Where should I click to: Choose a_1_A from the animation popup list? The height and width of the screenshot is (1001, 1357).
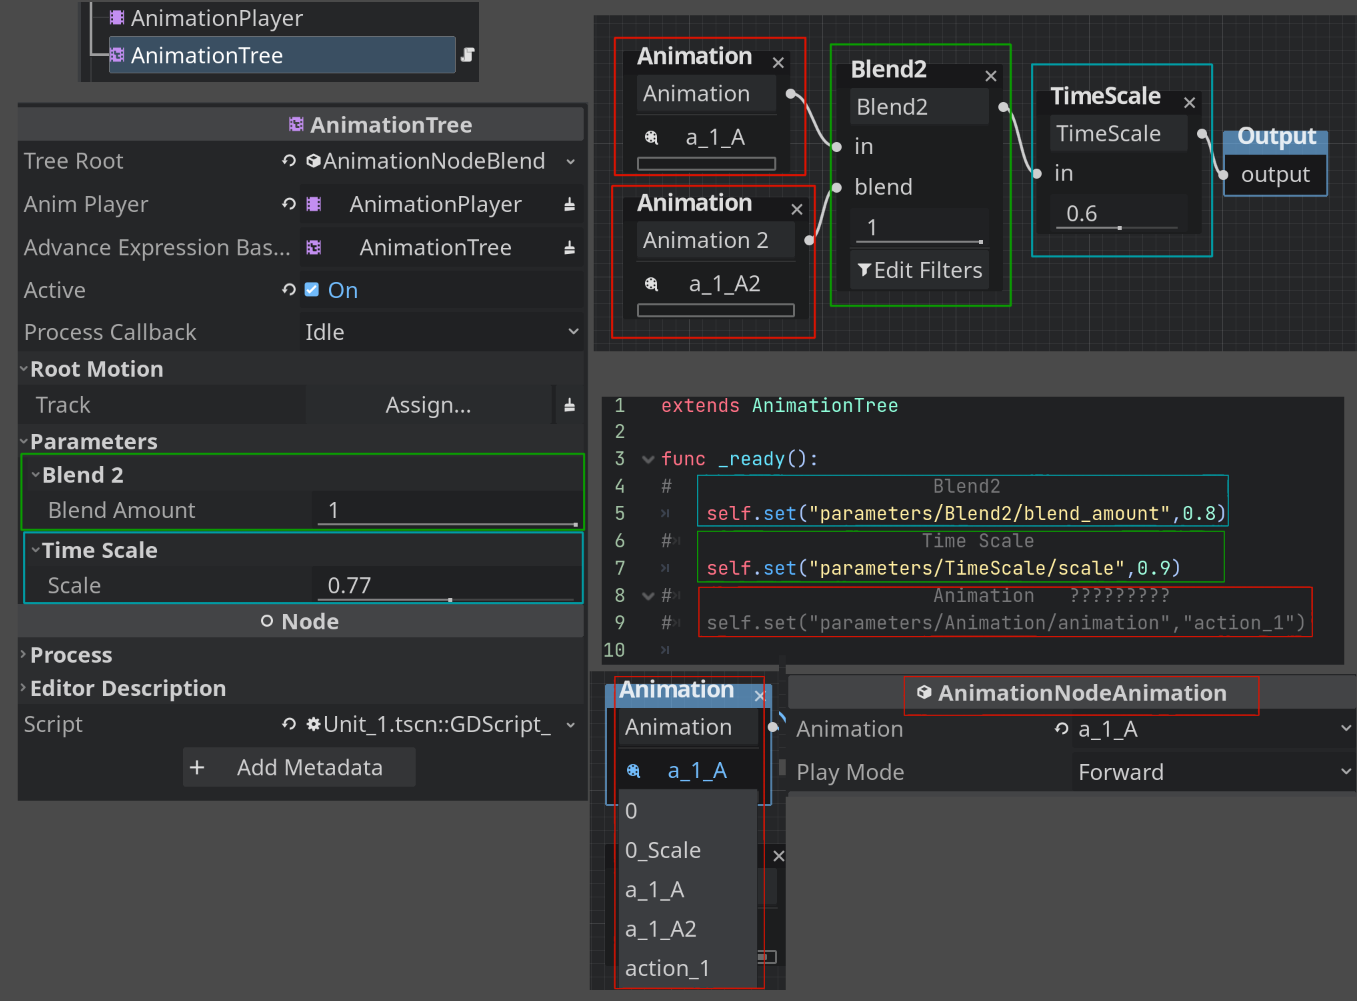pyautogui.click(x=688, y=890)
